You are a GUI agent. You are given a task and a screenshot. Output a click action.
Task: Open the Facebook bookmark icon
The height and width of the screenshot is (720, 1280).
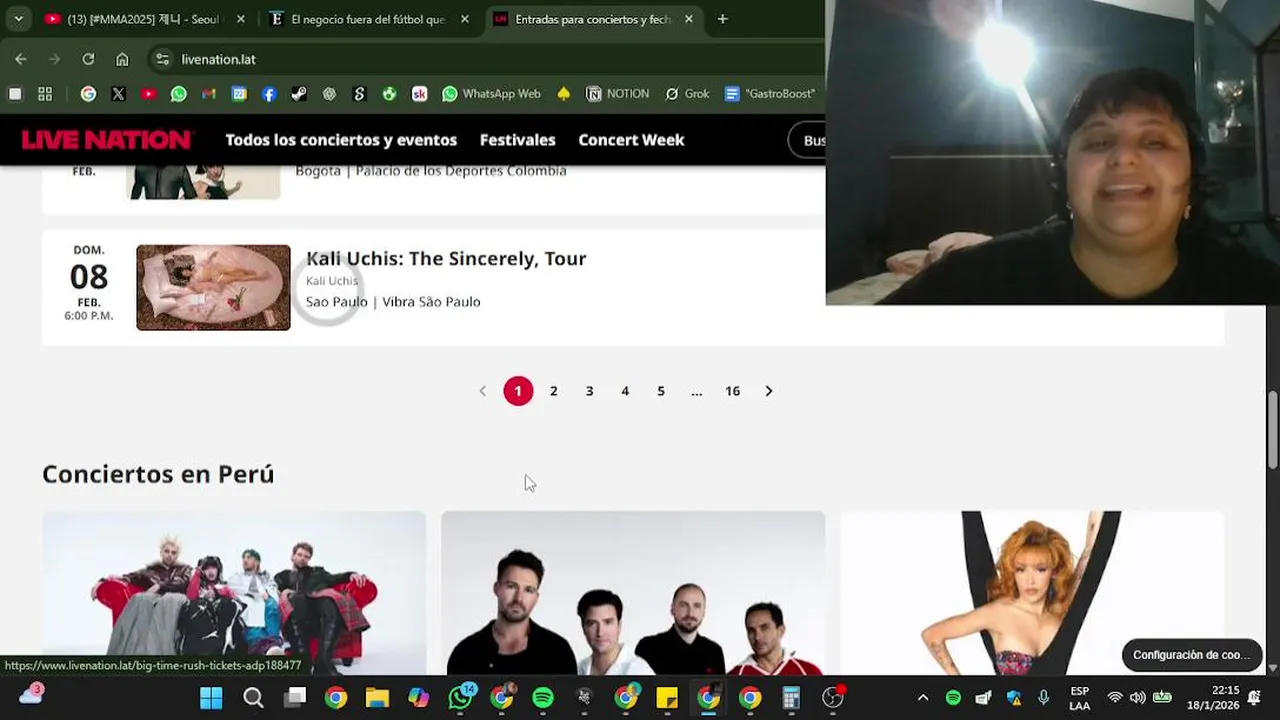click(x=269, y=94)
